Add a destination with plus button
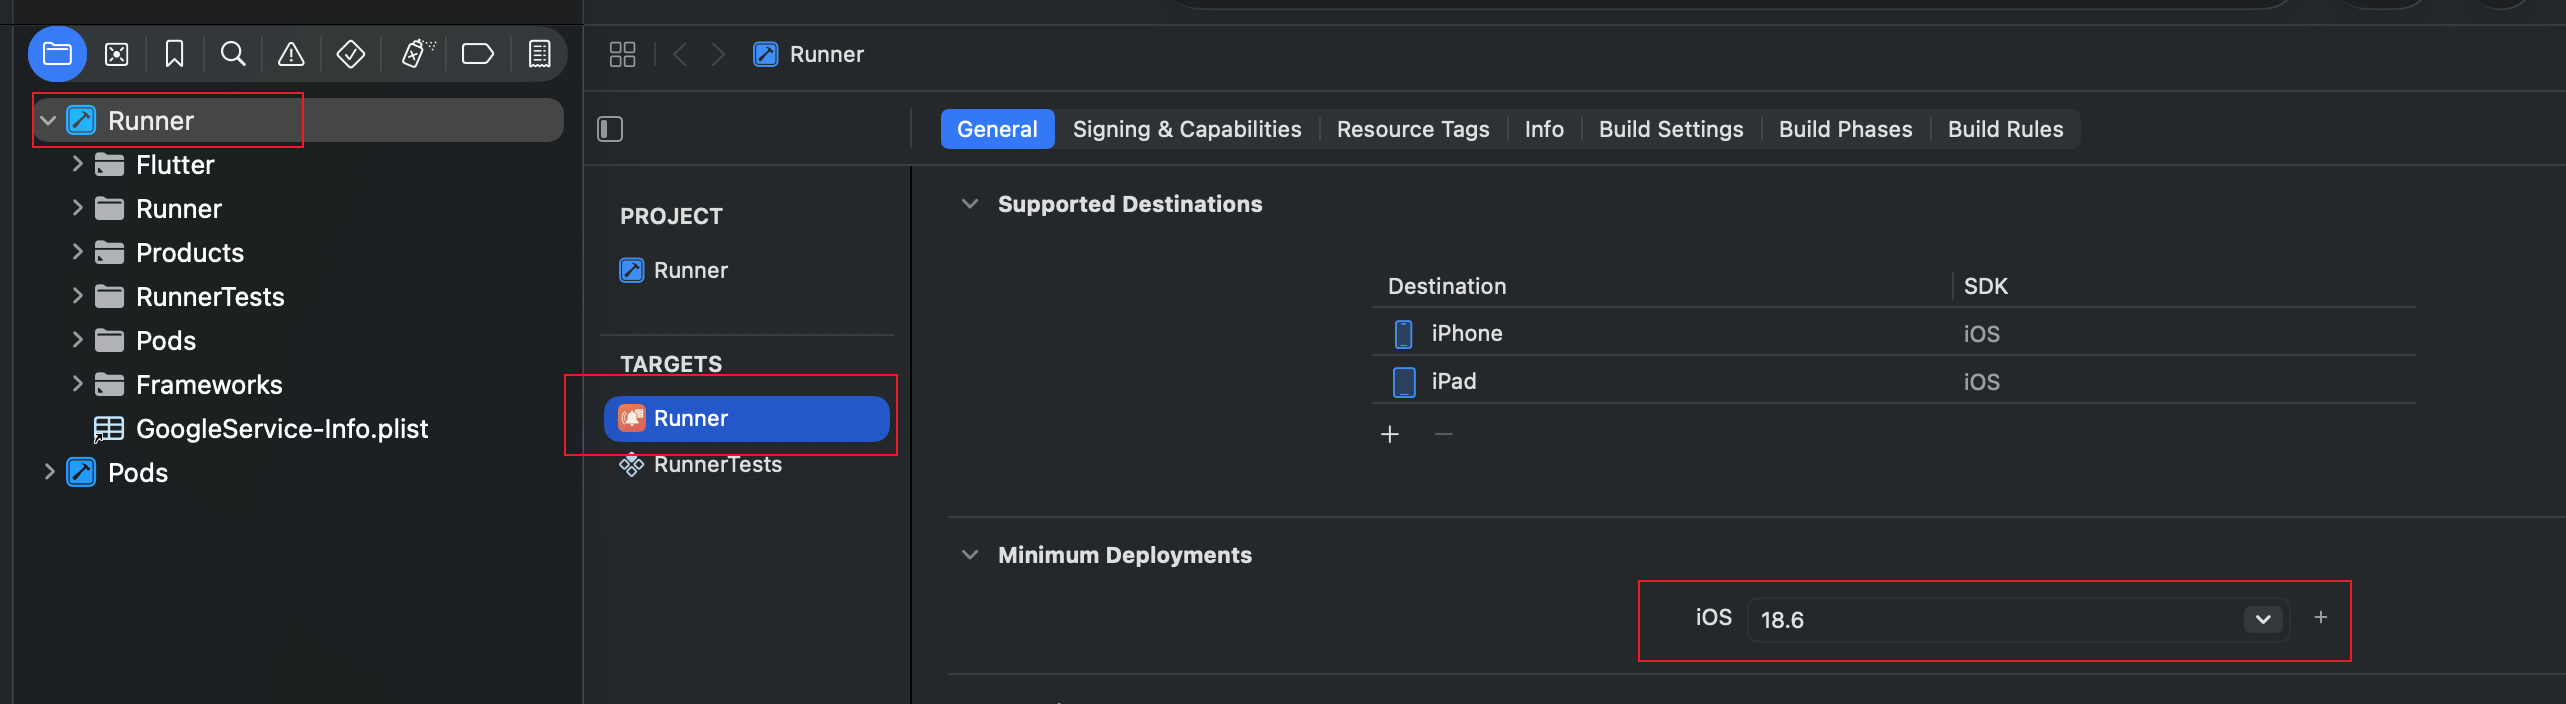The height and width of the screenshot is (704, 2566). point(1389,434)
